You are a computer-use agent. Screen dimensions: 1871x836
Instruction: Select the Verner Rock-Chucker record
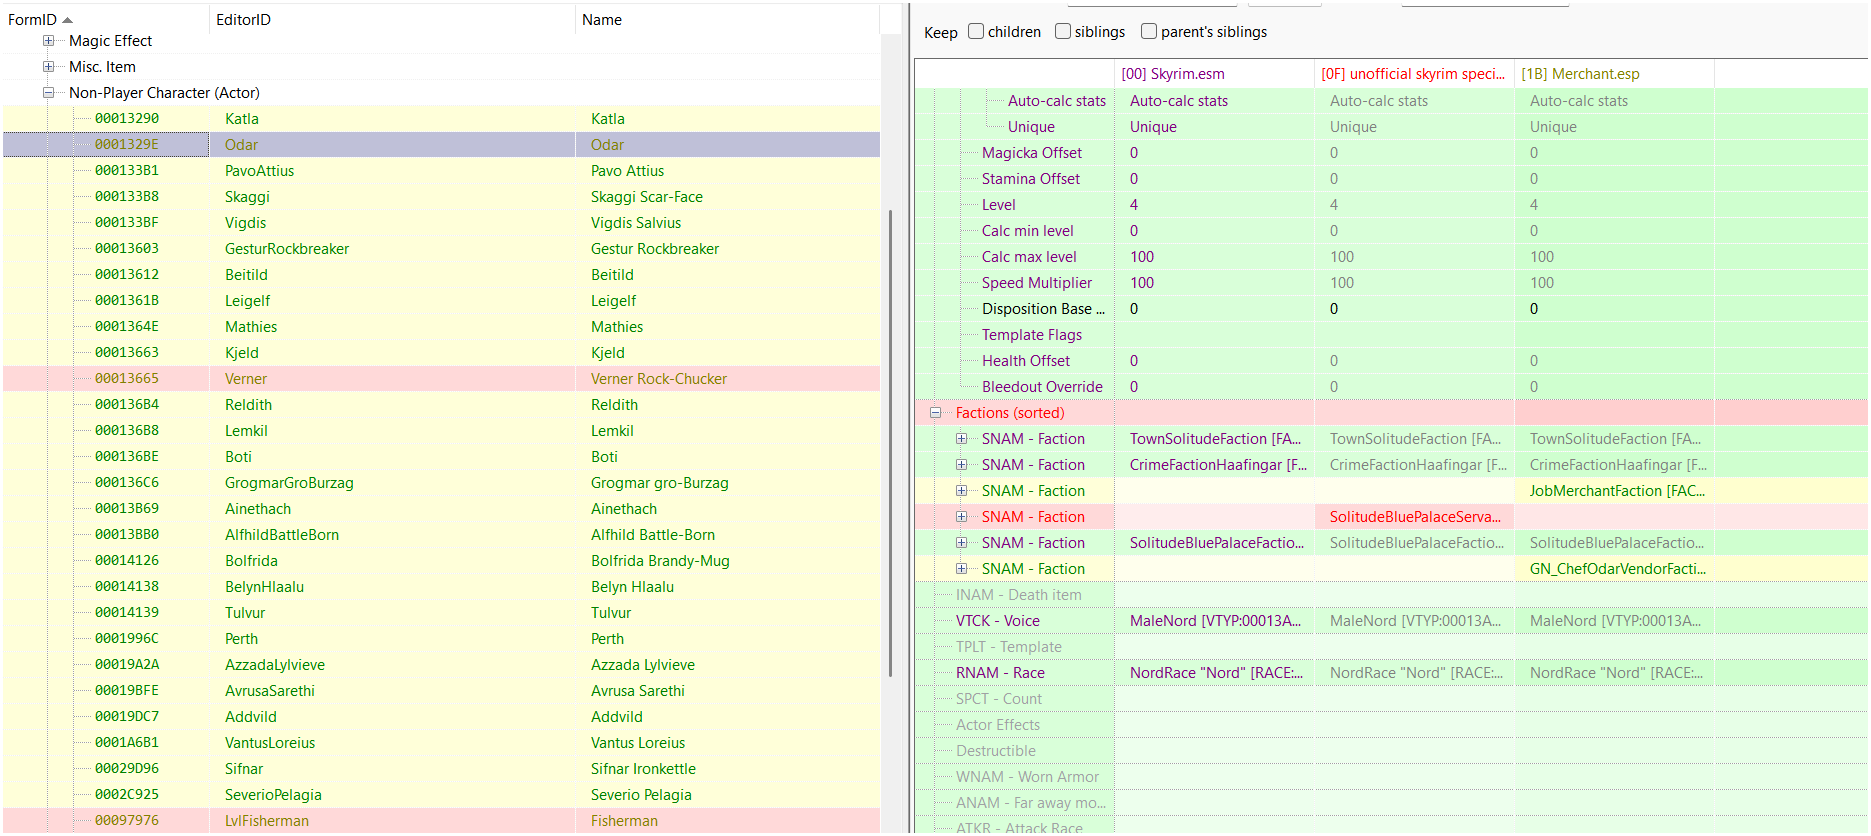(x=441, y=379)
